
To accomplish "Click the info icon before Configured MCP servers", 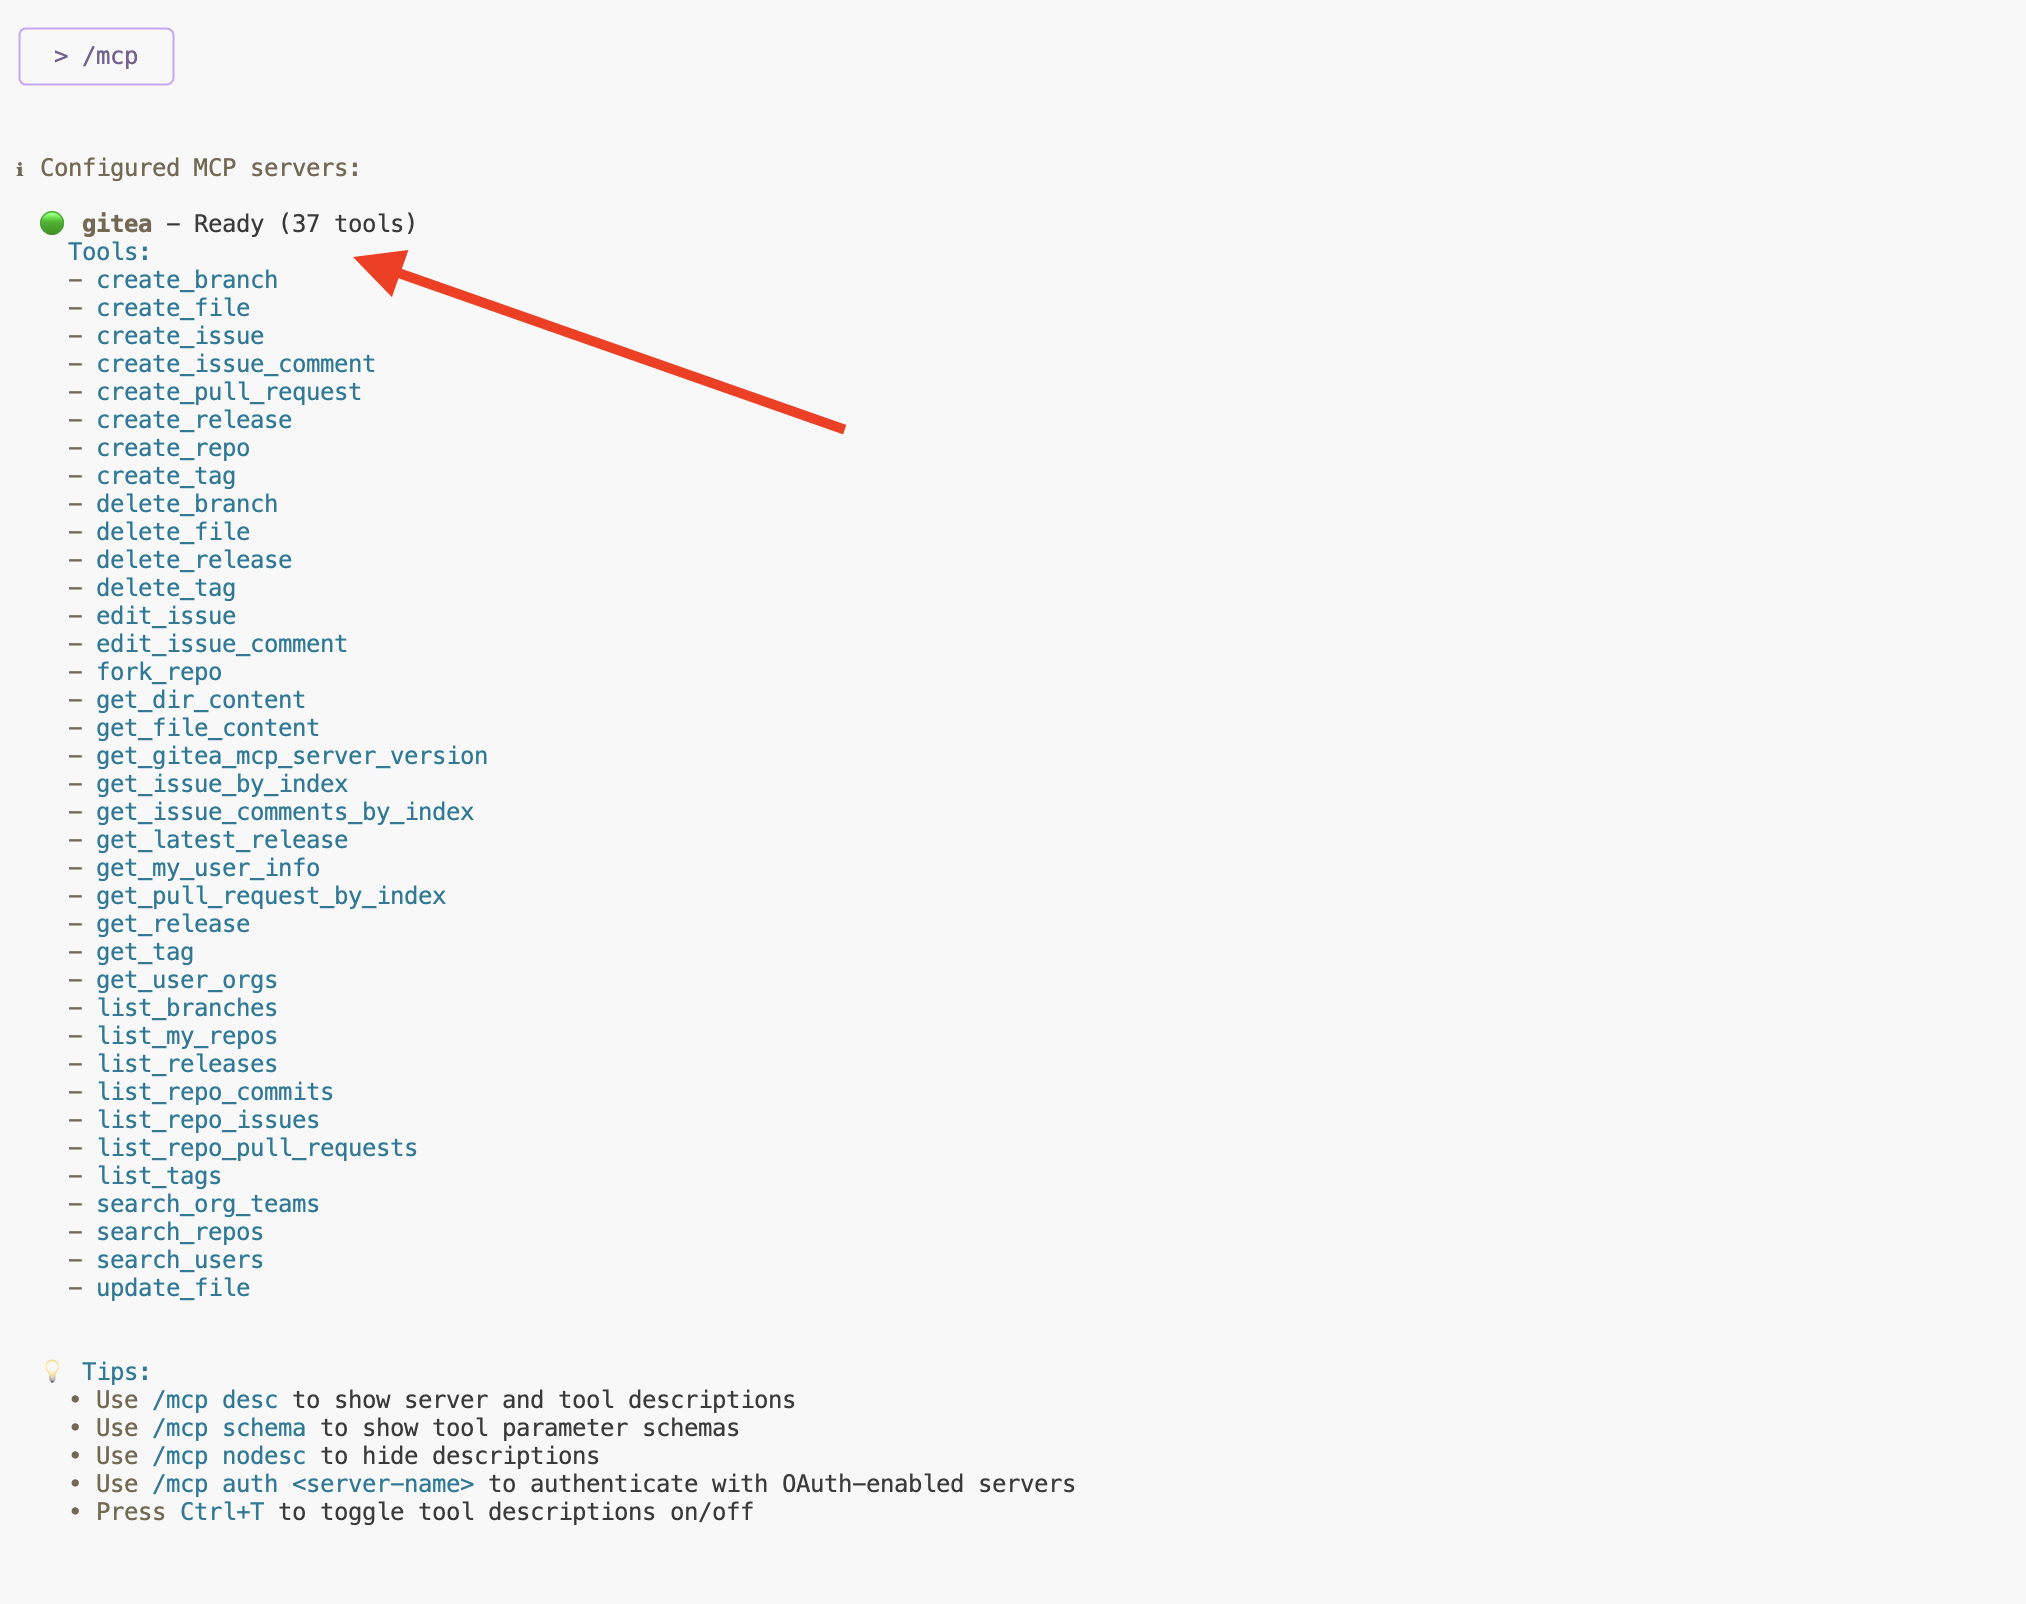I will tap(20, 168).
